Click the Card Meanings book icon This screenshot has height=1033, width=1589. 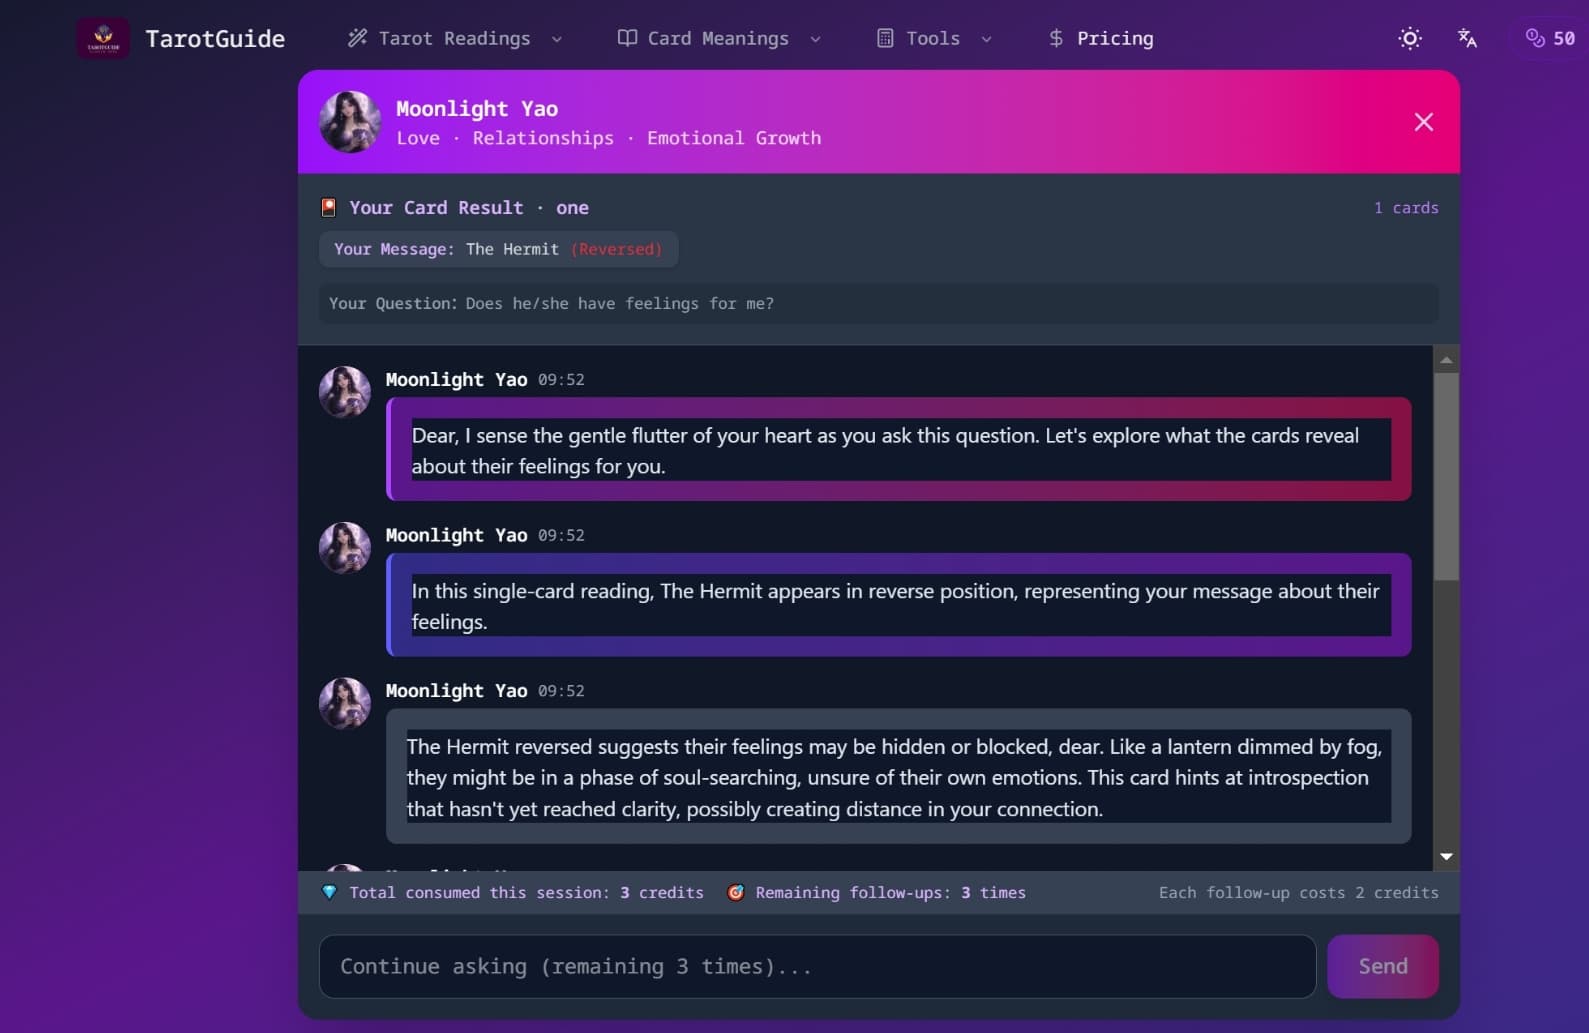click(x=626, y=38)
